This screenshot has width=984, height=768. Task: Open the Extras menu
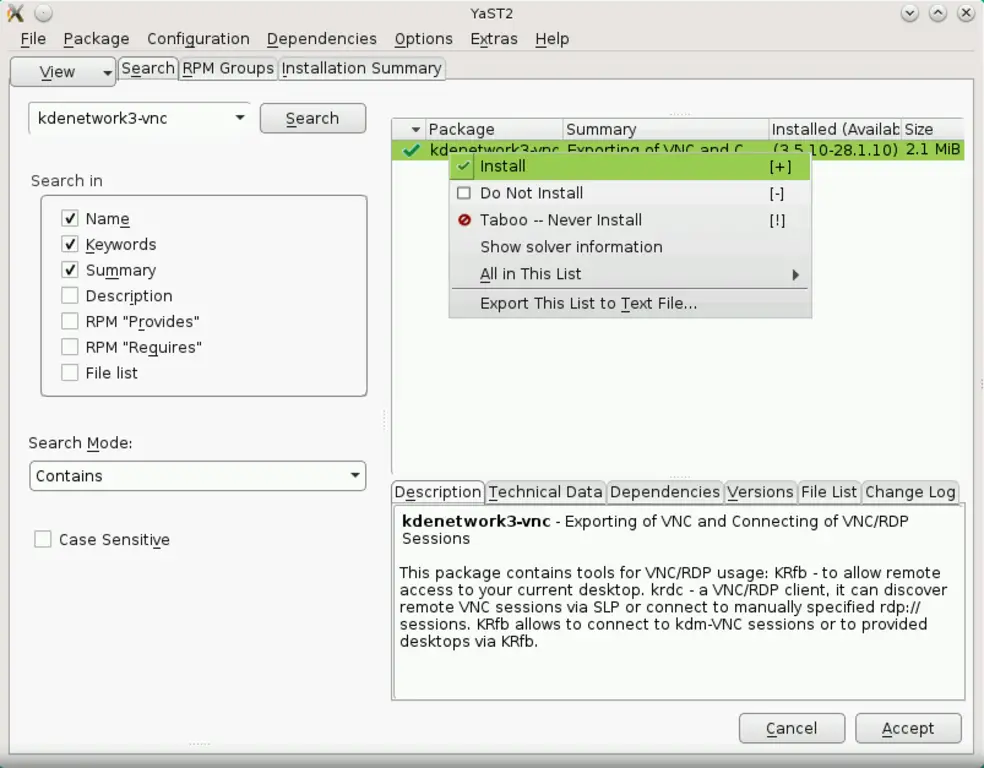point(494,39)
